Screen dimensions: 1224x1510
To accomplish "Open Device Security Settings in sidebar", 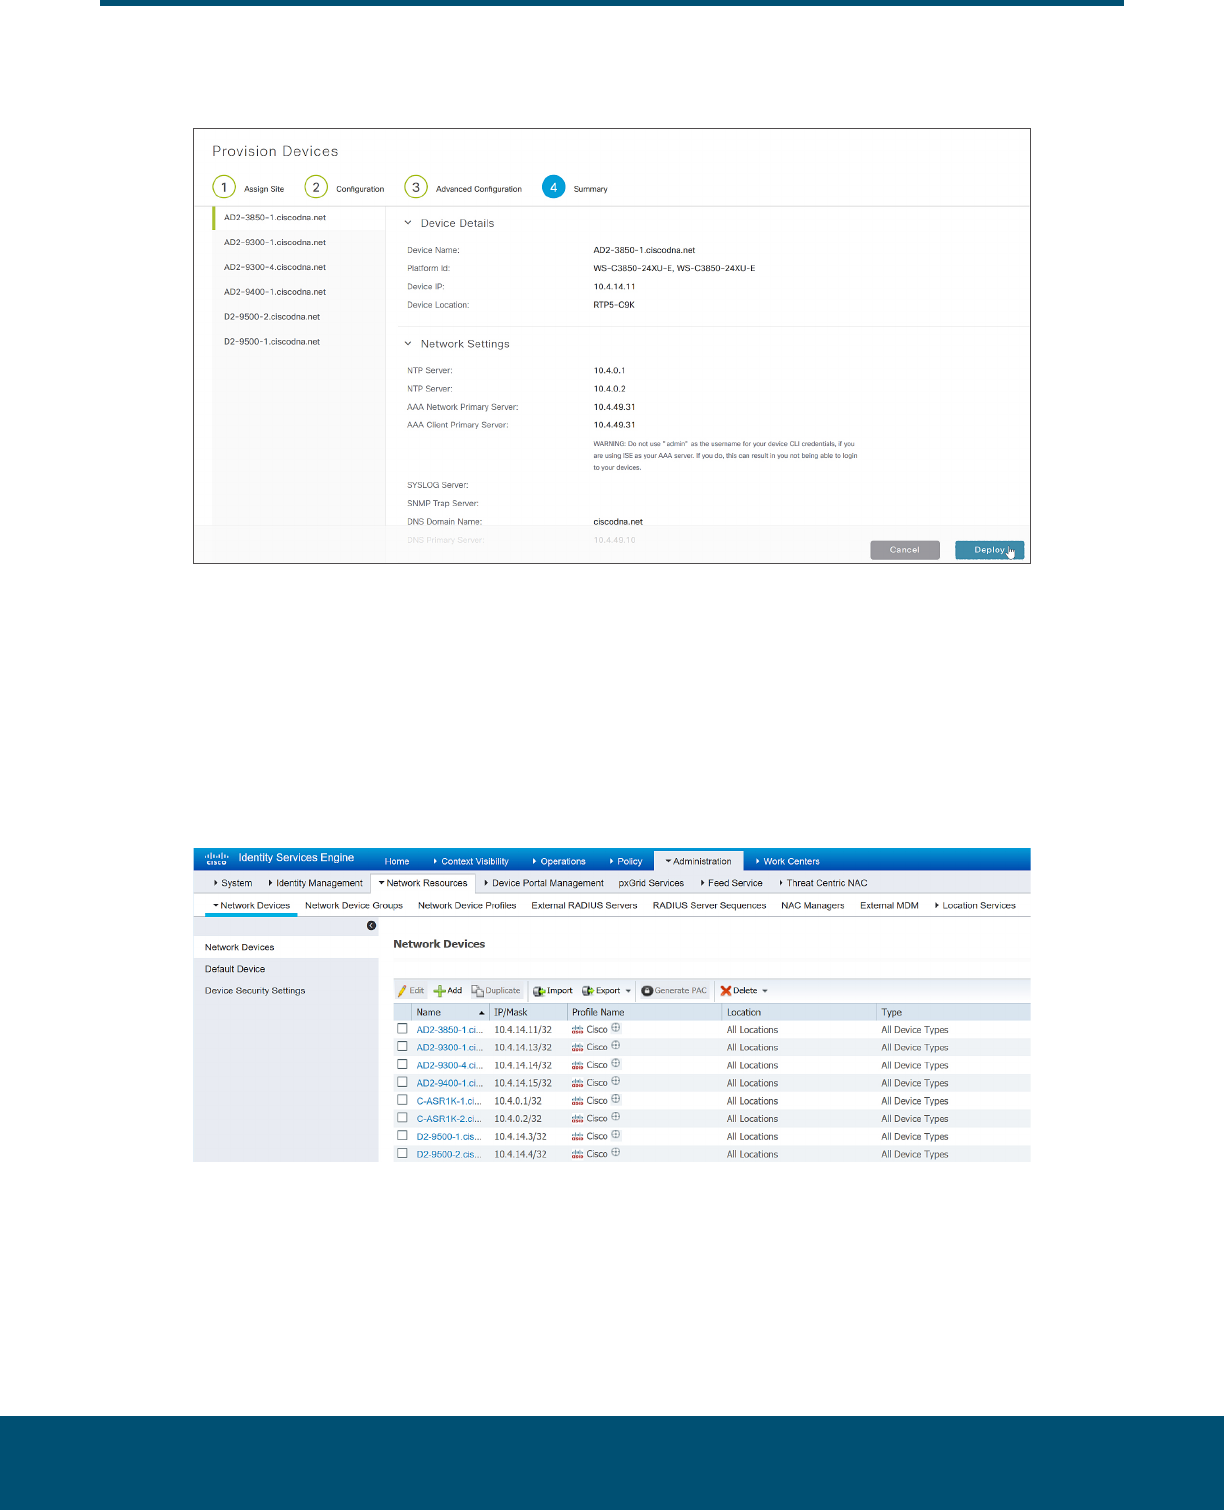I will pyautogui.click(x=255, y=991).
